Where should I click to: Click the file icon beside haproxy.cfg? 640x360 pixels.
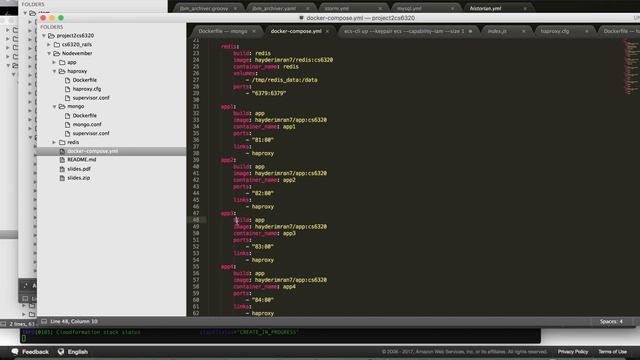(68, 89)
